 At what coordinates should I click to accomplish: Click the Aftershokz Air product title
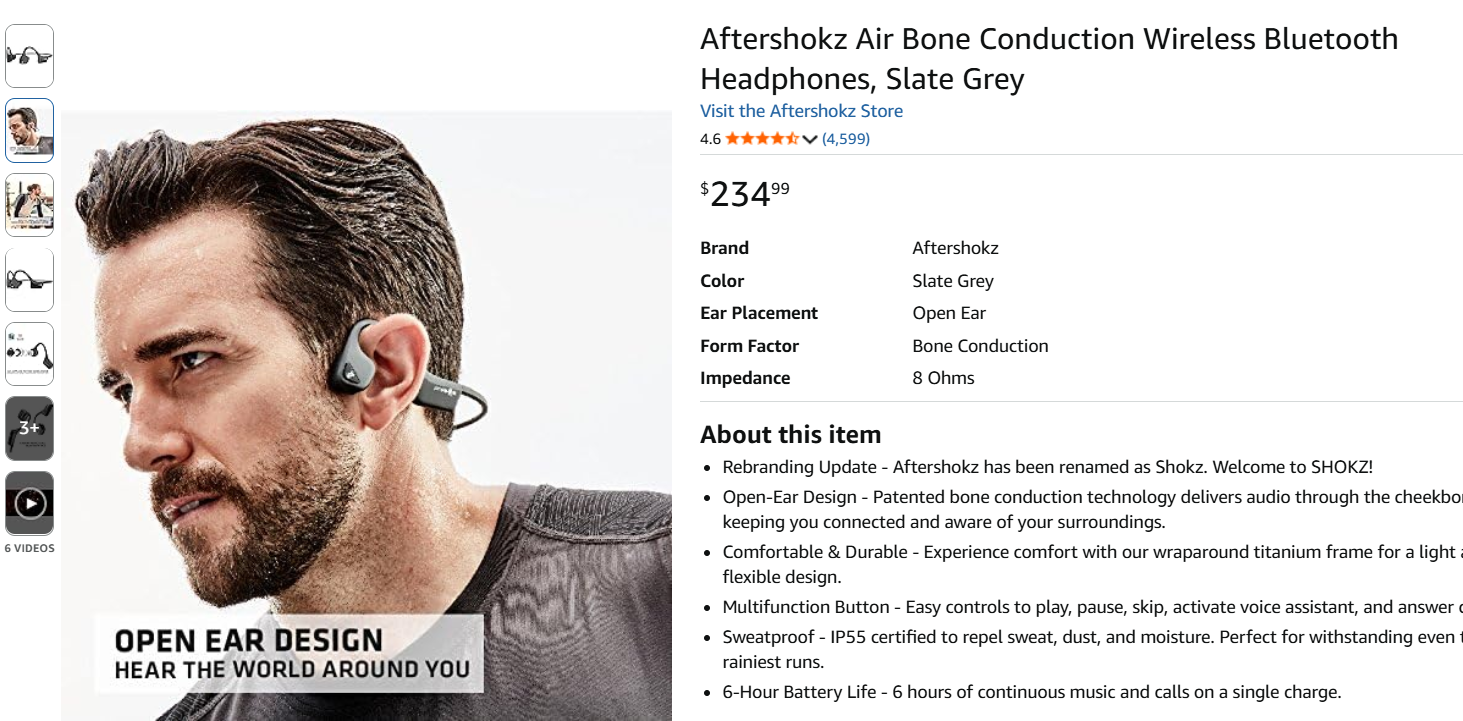coord(1048,58)
